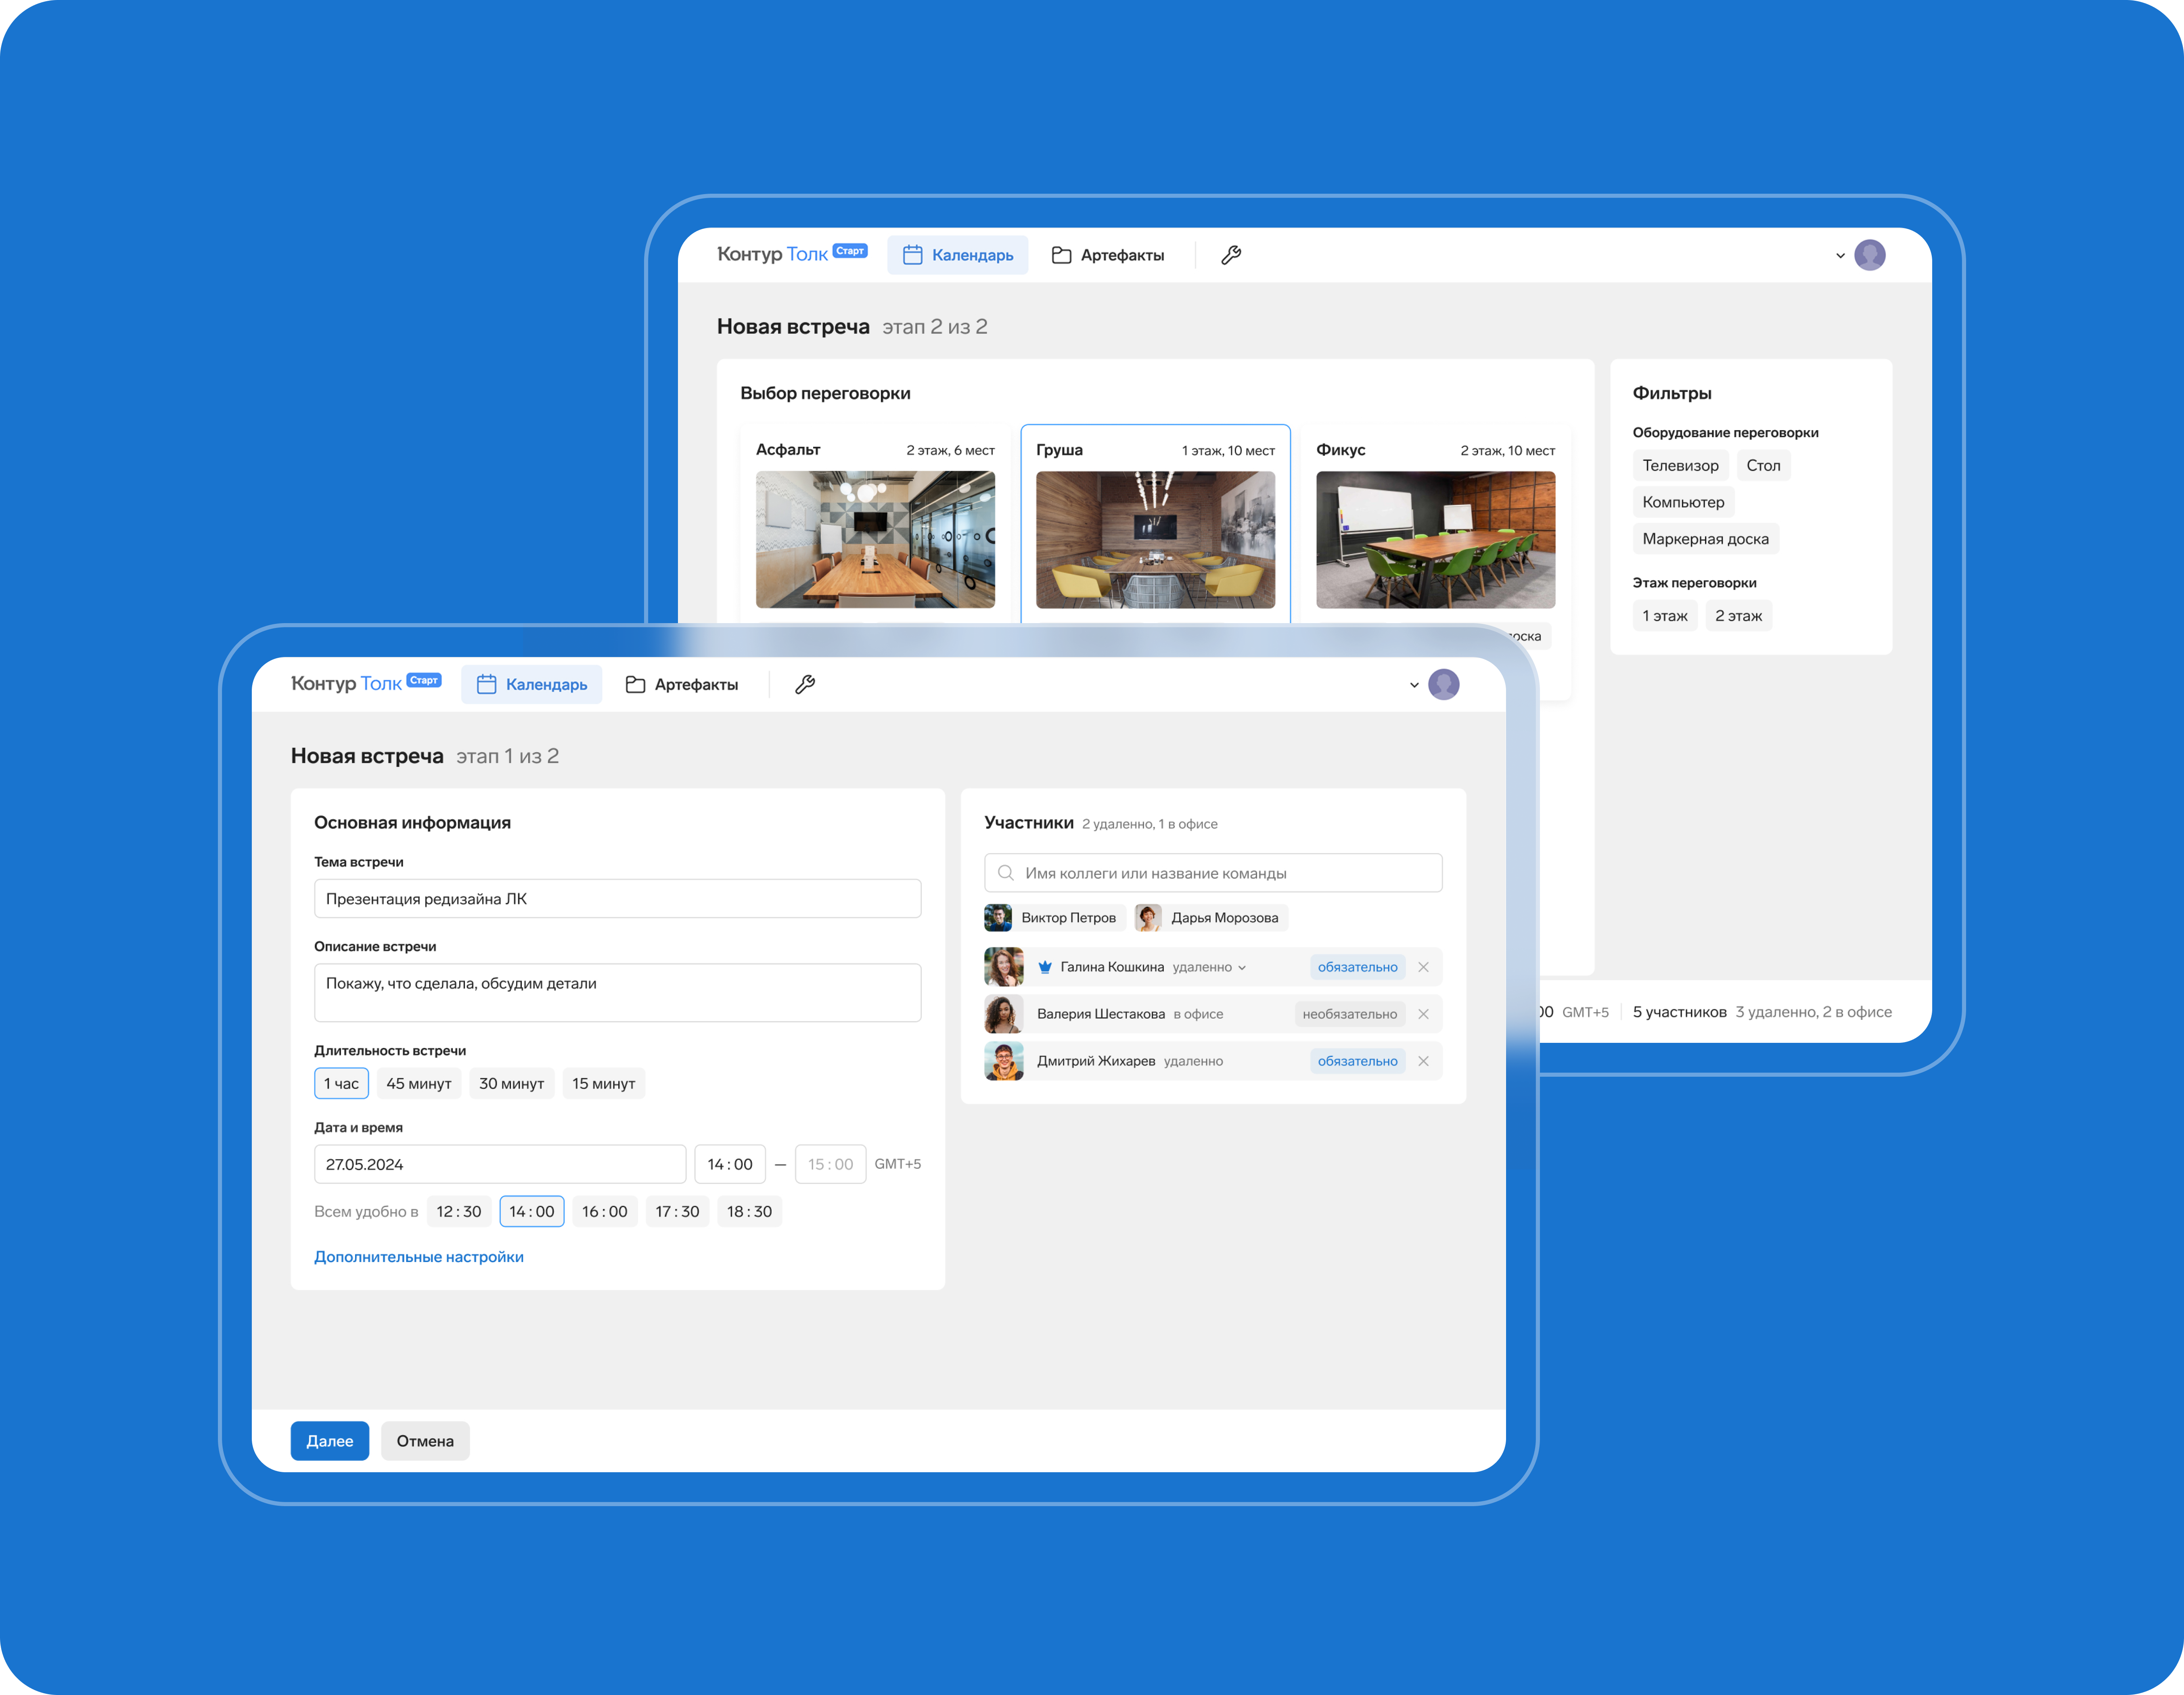Screen dimensions: 2184x1695
Task: Pick the suggested time 16:00
Action: [x=605, y=1212]
